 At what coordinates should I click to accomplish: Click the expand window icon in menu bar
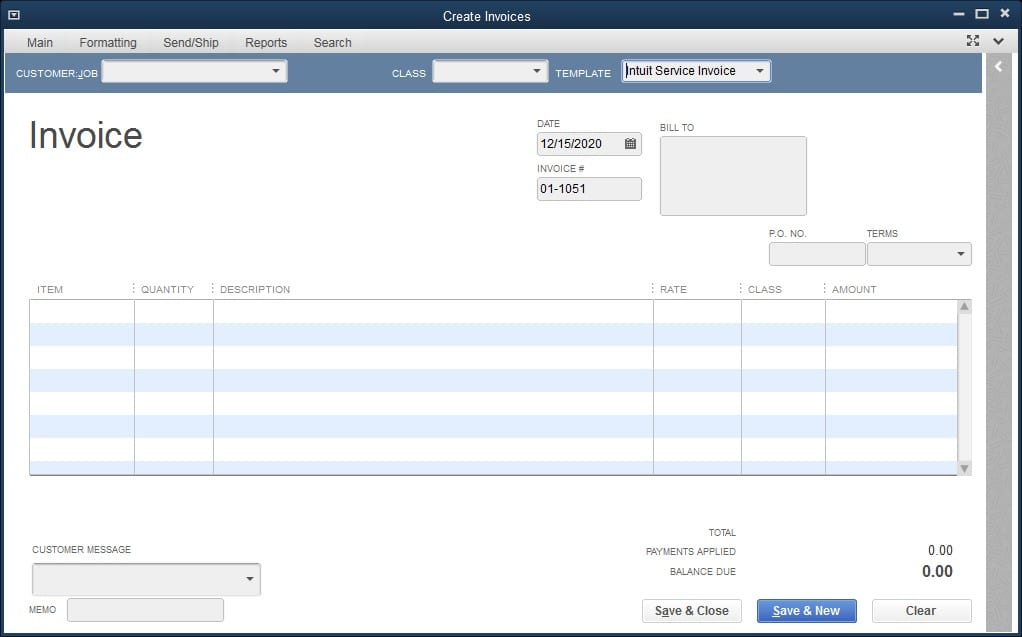pos(973,41)
